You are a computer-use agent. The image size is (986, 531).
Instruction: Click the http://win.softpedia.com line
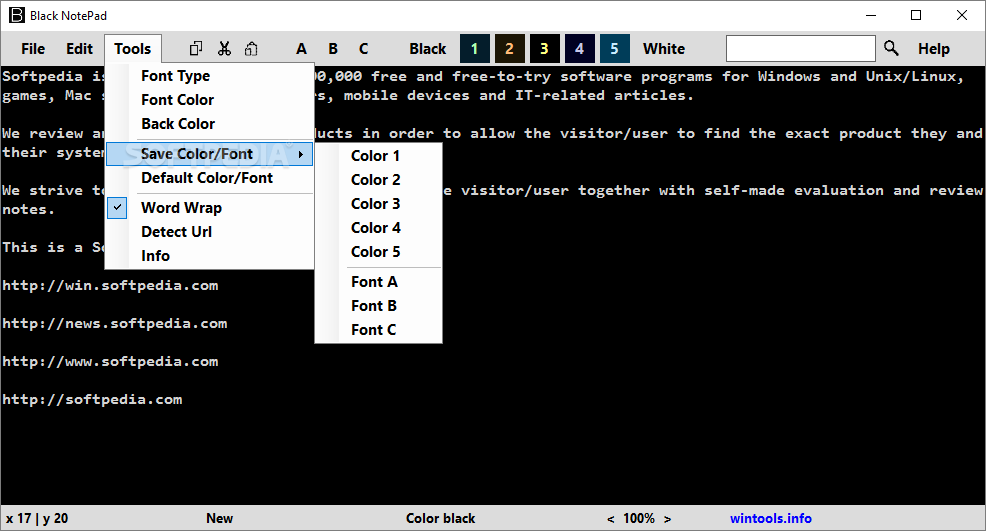pyautogui.click(x=110, y=286)
